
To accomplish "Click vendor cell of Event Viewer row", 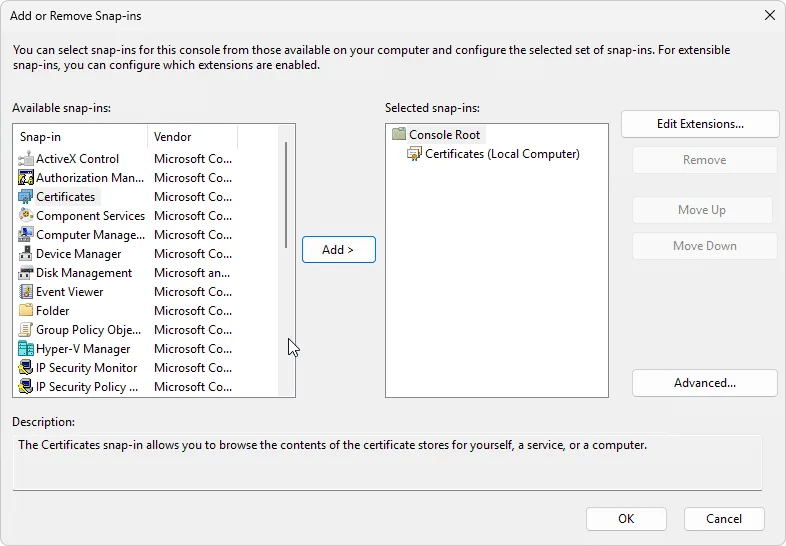I will 193,292.
